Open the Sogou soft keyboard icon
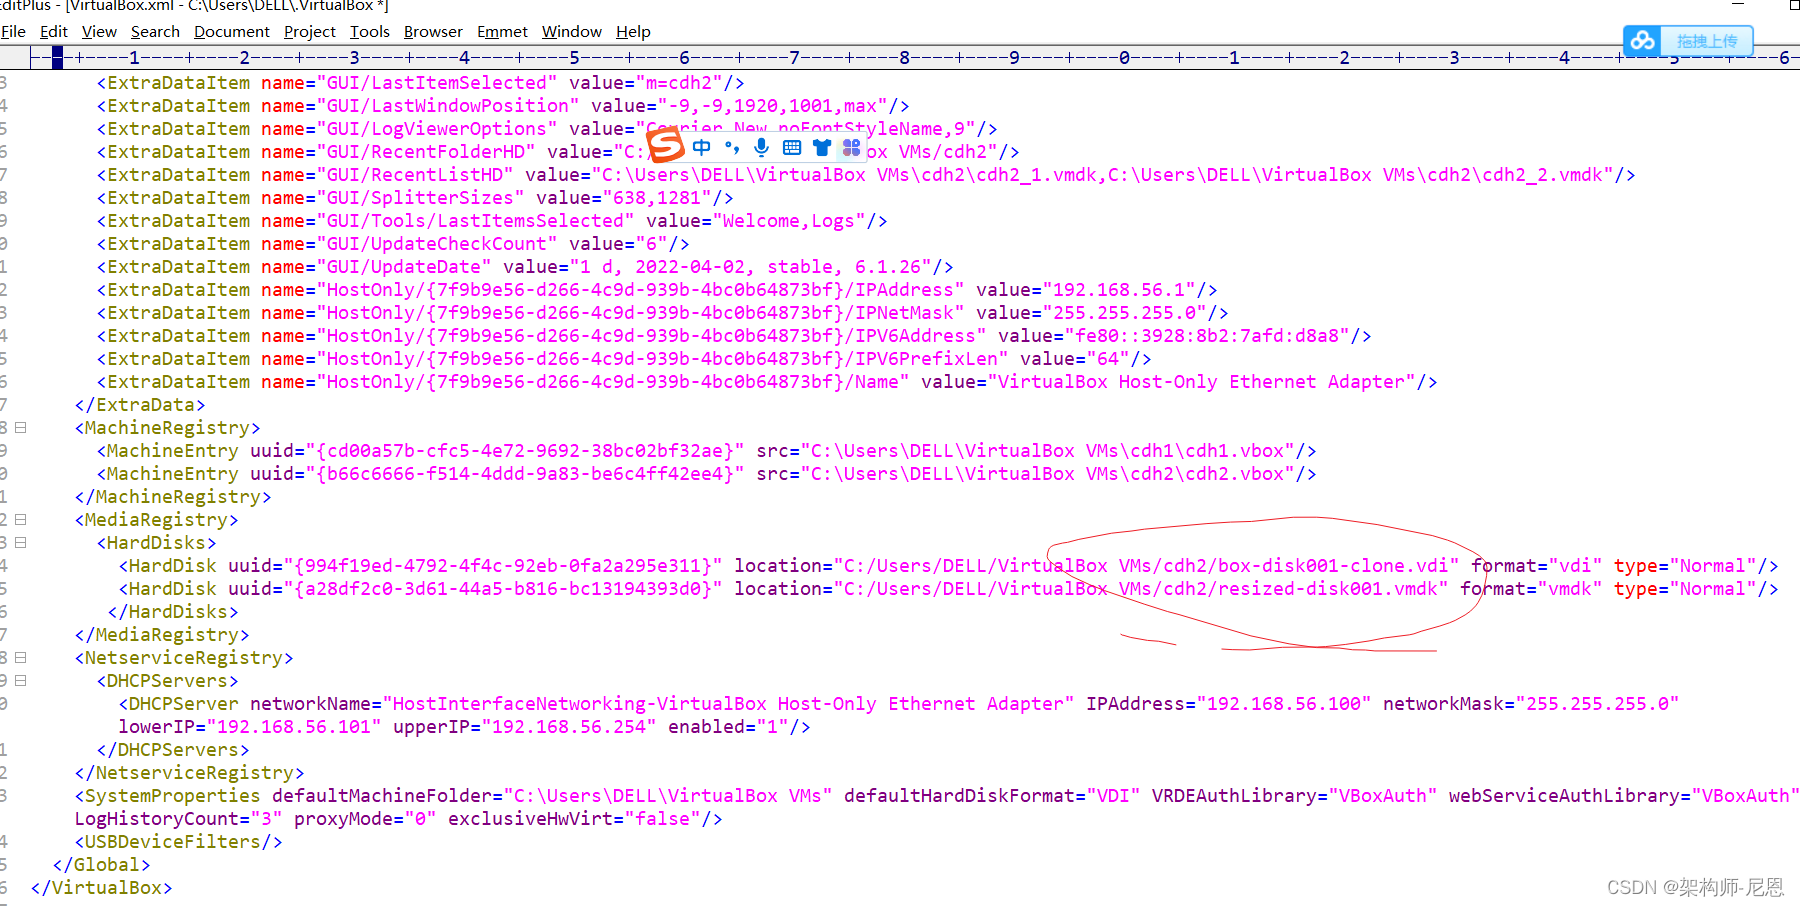Screen dimensions: 1800x906 792,148
